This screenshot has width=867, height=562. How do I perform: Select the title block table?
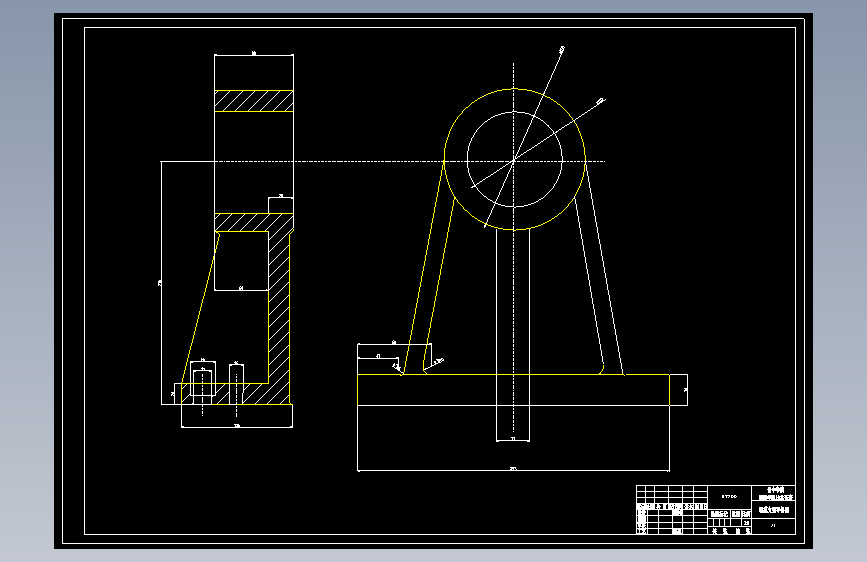click(716, 510)
